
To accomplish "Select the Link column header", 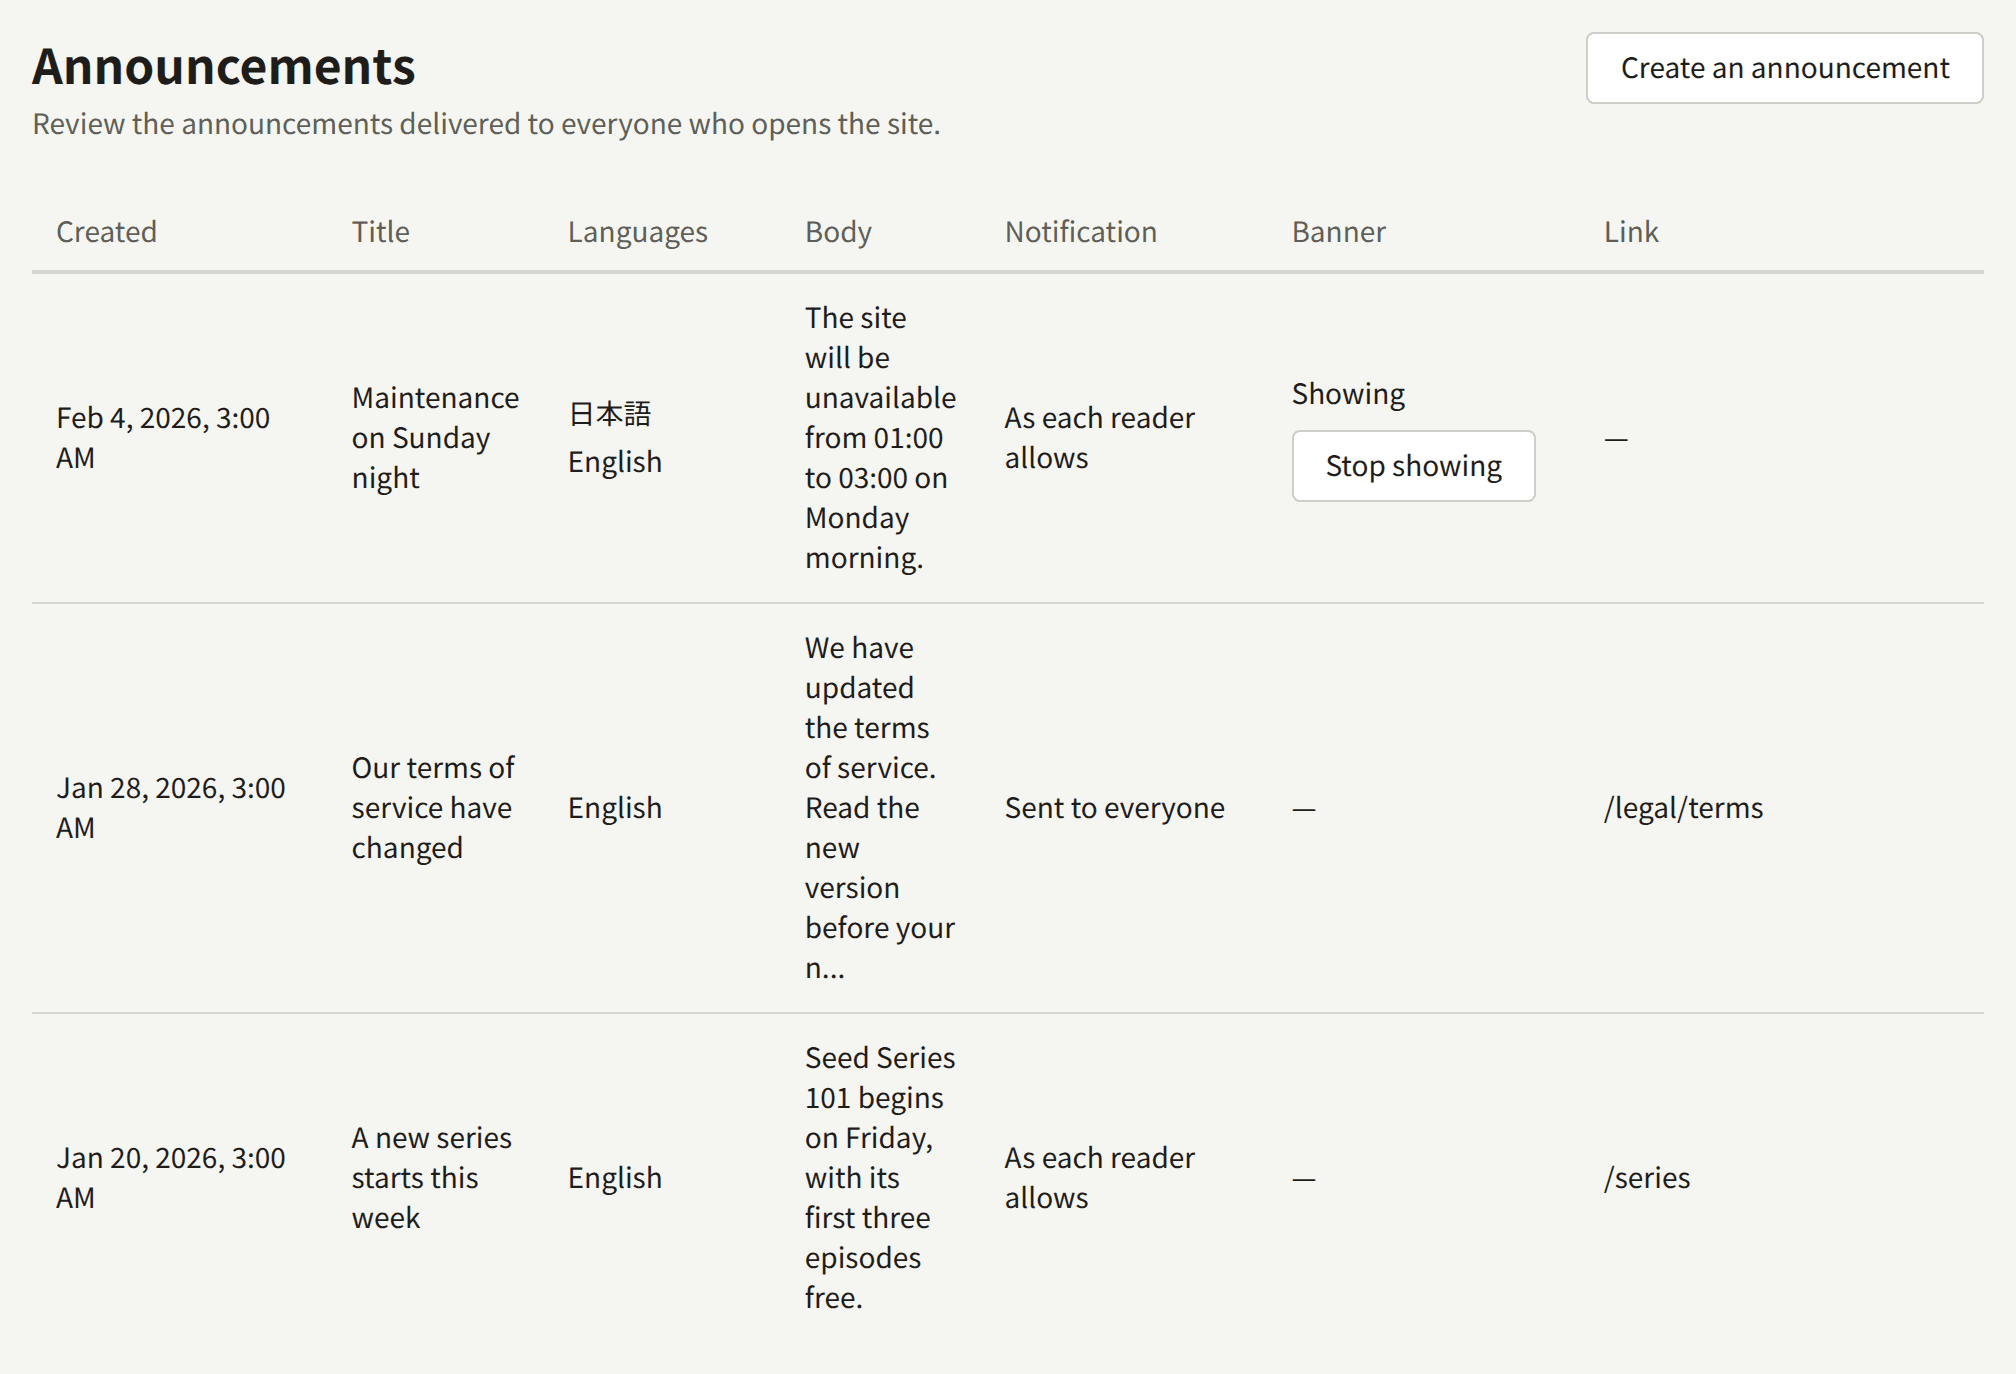I will [x=1631, y=232].
